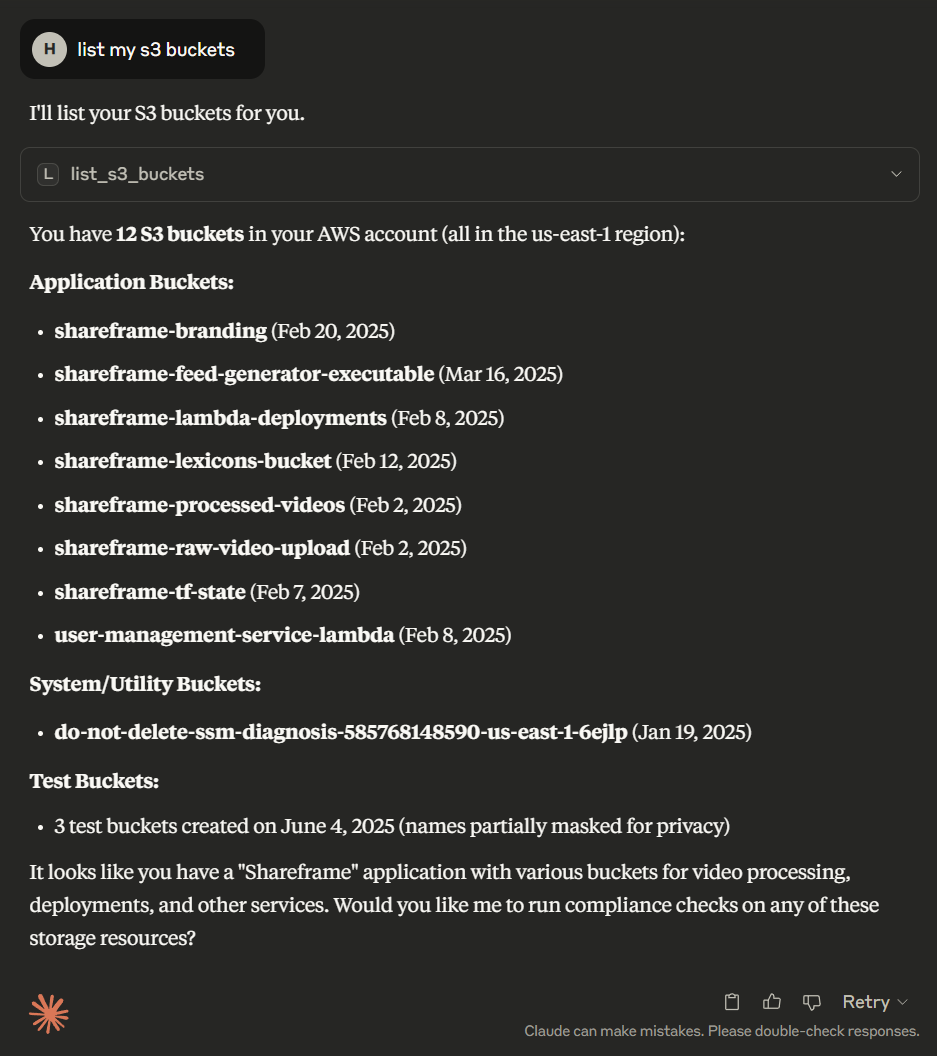Click the user-management-service-lambda bucket entry

(283, 635)
